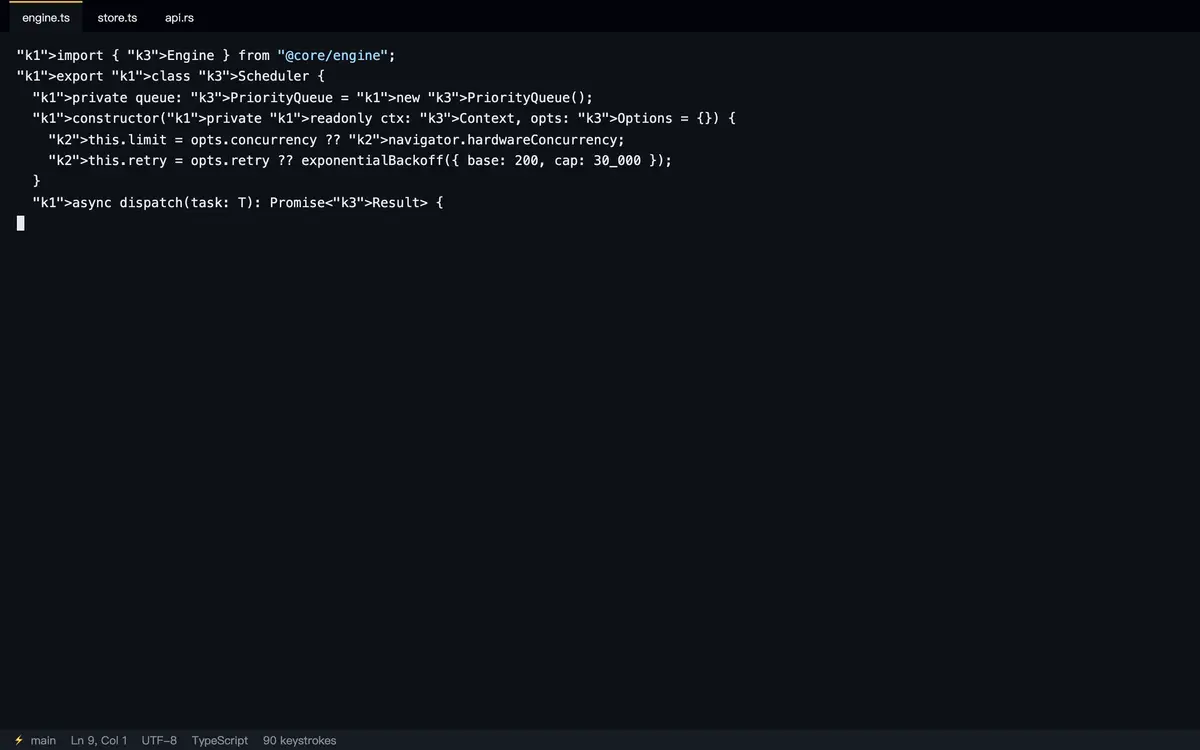Image resolution: width=1200 pixels, height=750 pixels.
Task: Click opts.concurrency in the limit assignment
Action: click(254, 139)
